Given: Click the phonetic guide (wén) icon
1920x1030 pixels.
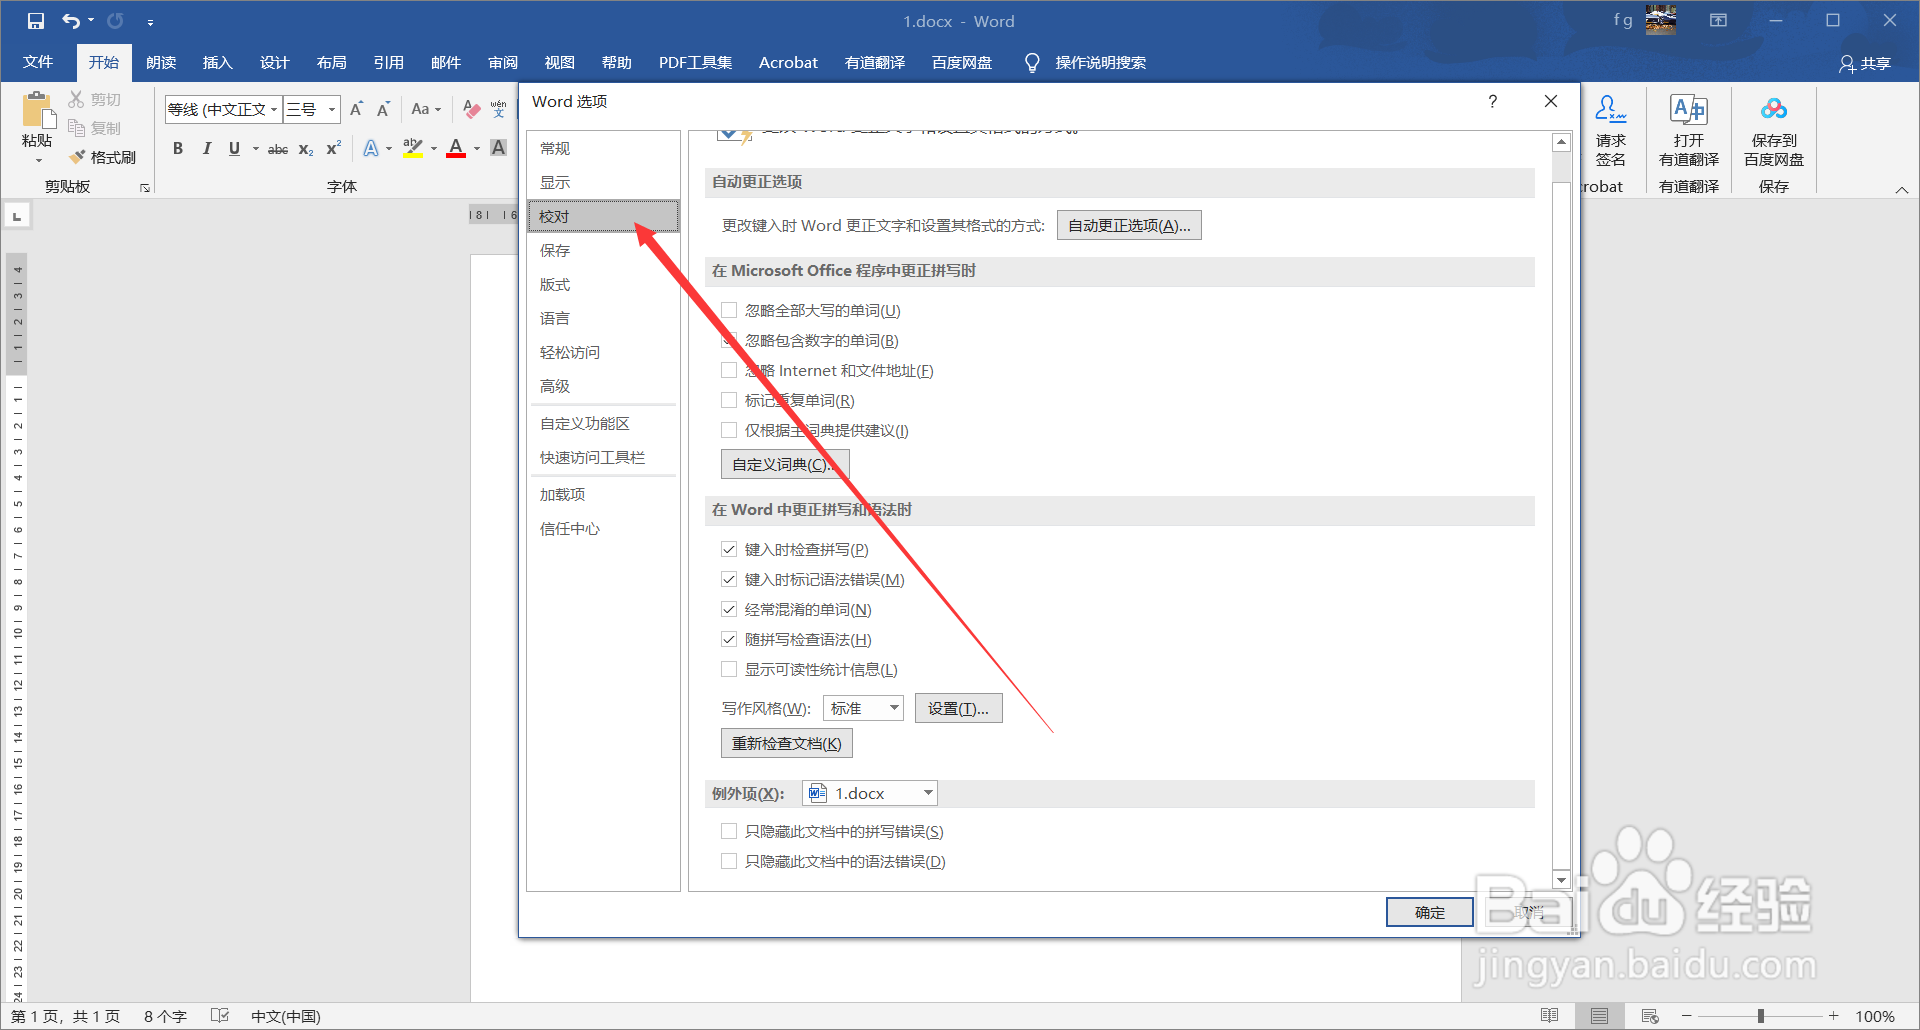Looking at the screenshot, I should (499, 109).
